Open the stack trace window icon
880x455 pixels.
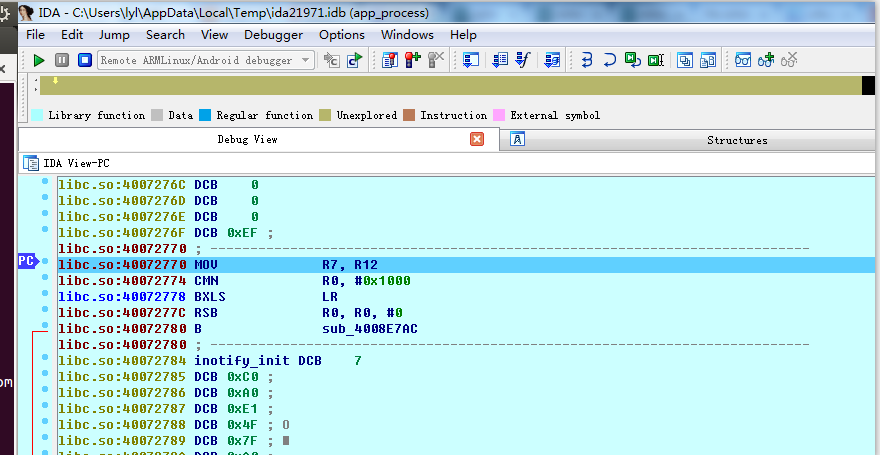470,60
